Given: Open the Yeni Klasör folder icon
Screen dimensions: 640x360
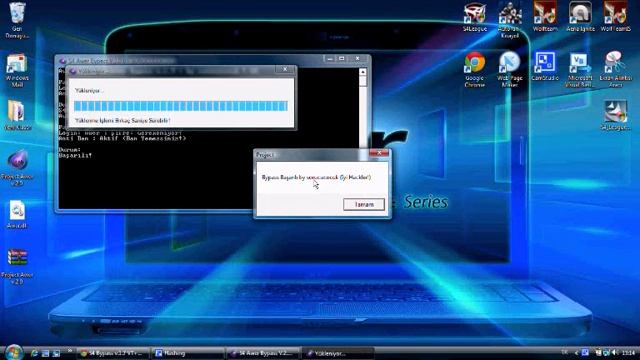Looking at the screenshot, I should point(17,116).
